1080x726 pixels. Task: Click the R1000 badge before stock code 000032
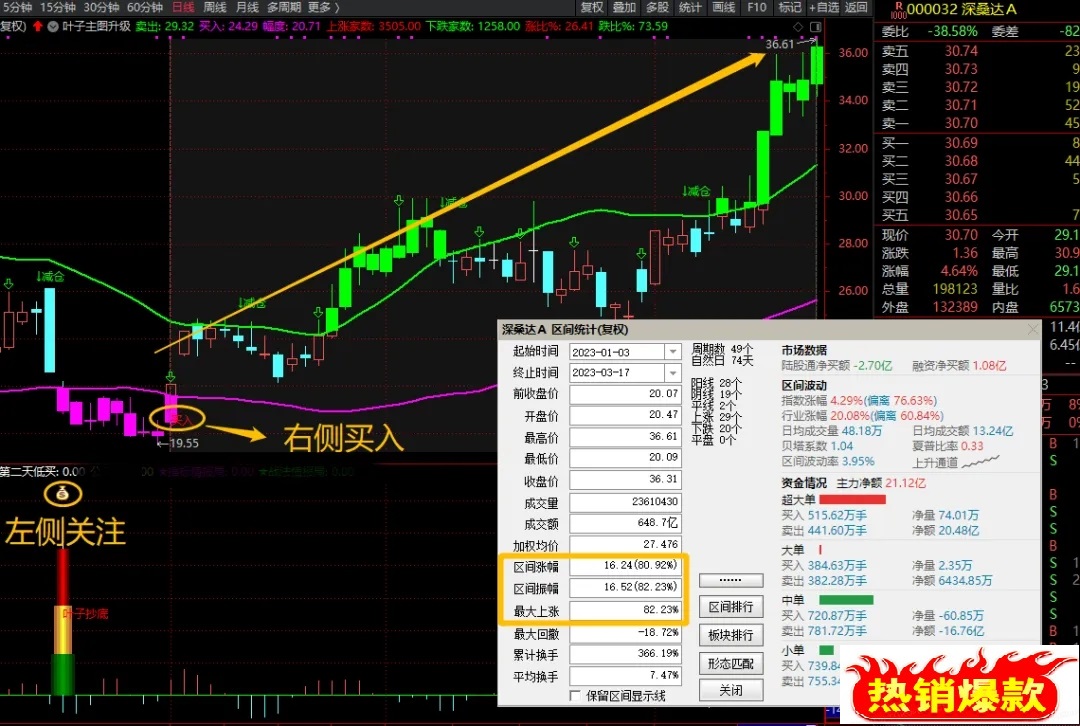click(897, 10)
